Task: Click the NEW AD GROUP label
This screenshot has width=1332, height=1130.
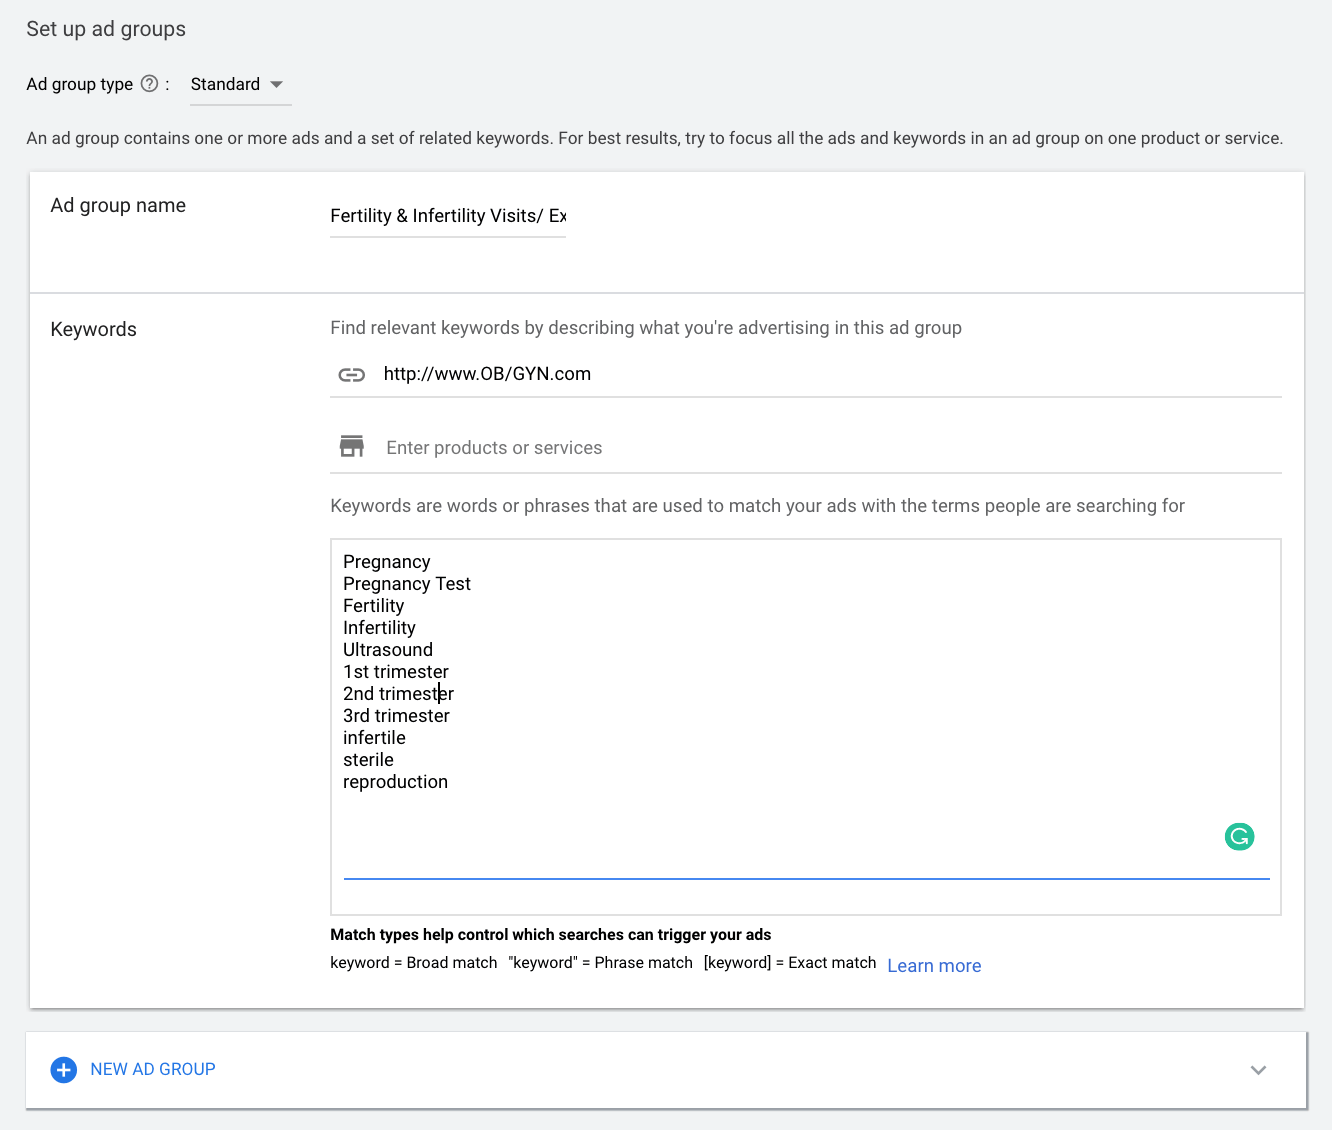Action: (153, 1069)
